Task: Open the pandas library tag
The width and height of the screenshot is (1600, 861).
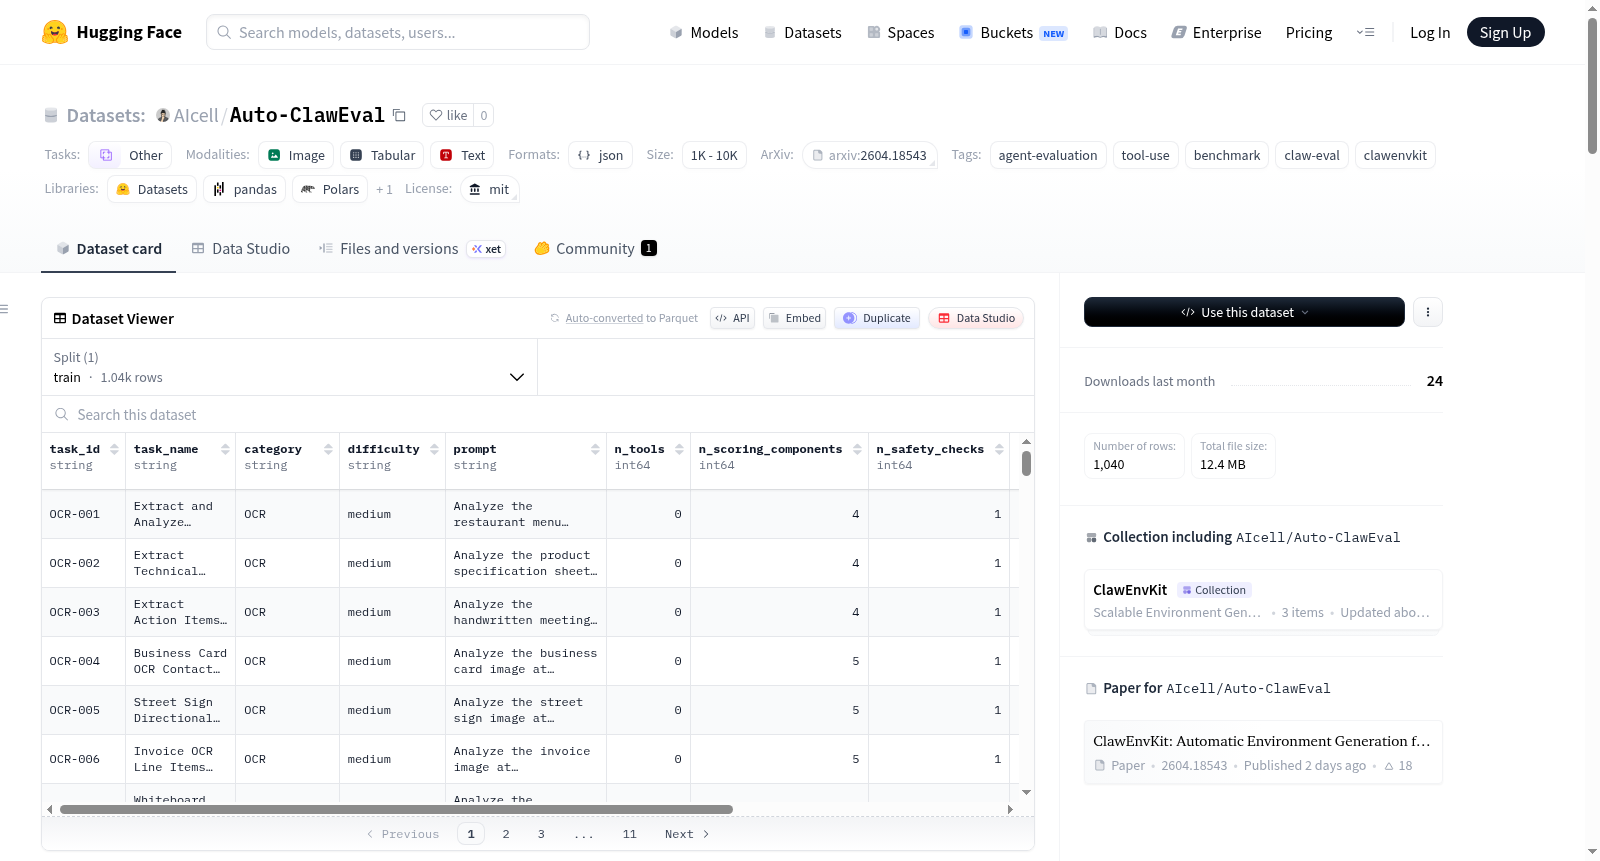Action: (245, 189)
